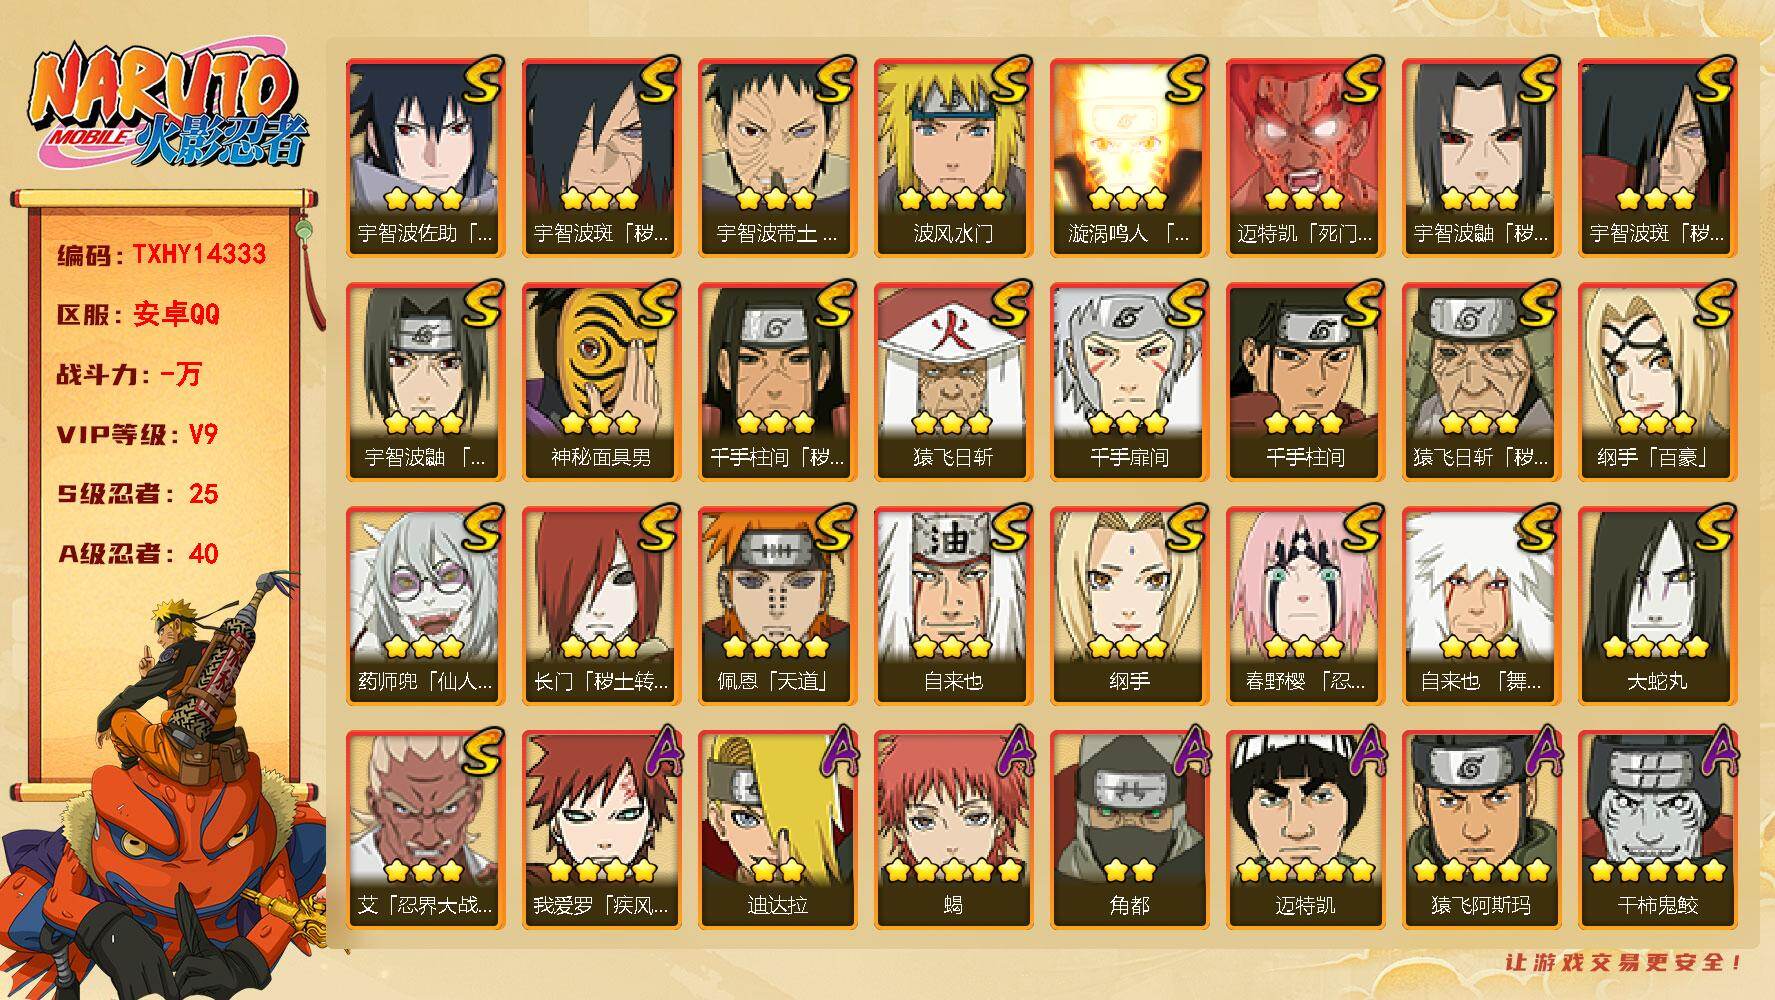
Task: Open the 角都 character card
Action: [x=1129, y=830]
